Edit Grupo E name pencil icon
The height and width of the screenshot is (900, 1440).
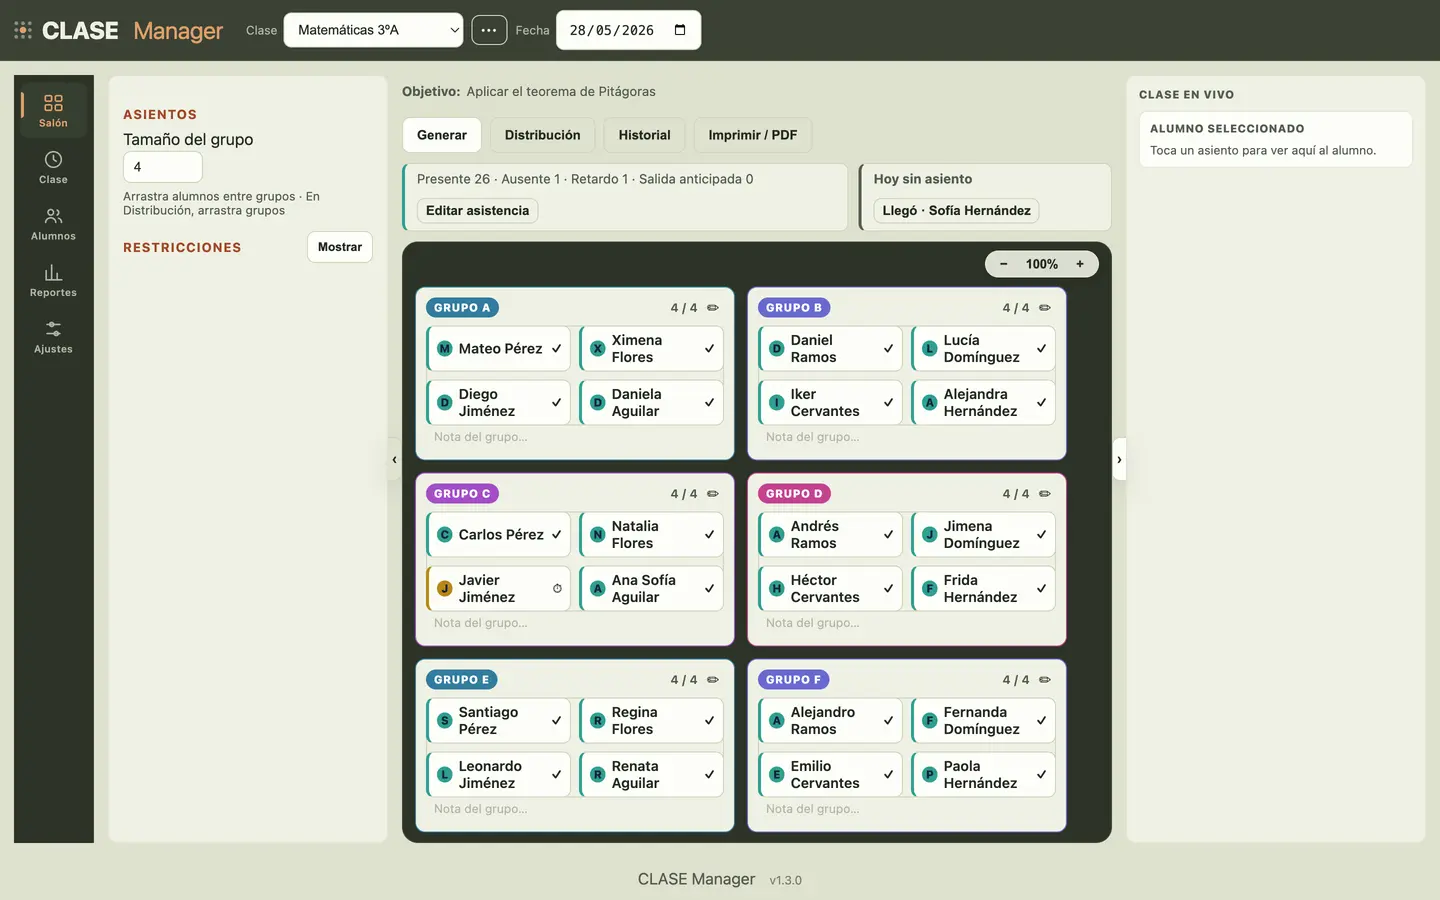pos(713,680)
